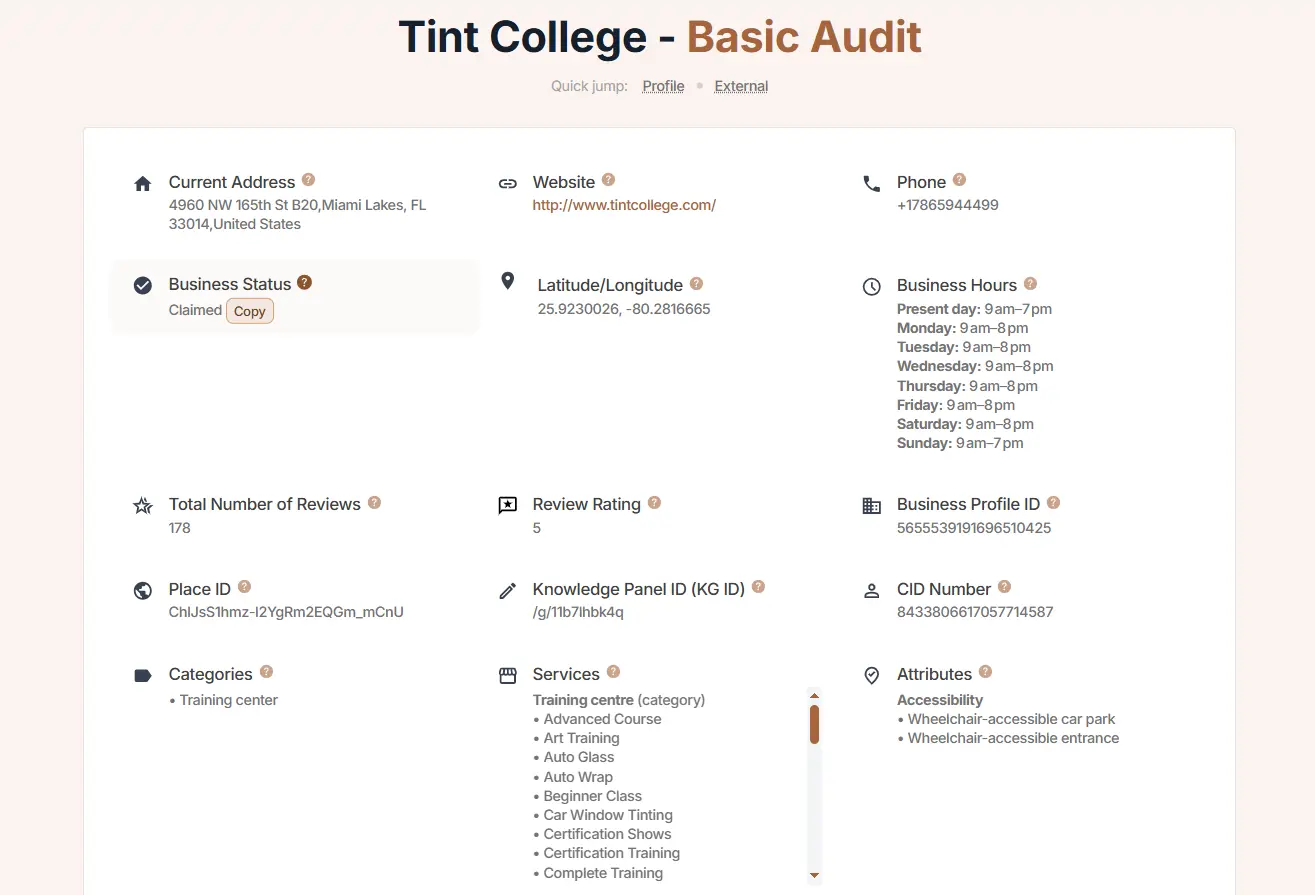Click the pencil icon beside Knowledge Panel ID
The height and width of the screenshot is (895, 1315).
coord(507,590)
